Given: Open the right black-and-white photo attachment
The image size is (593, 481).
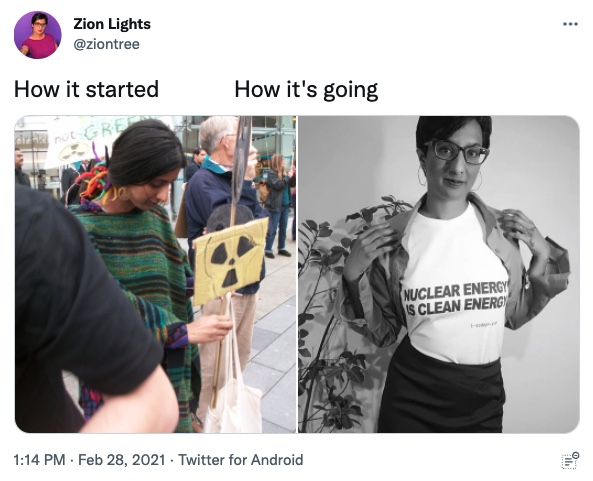Looking at the screenshot, I should coord(439,274).
